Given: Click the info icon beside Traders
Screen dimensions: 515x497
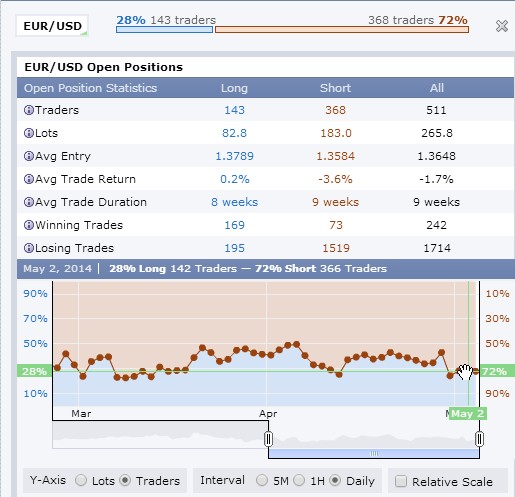Looking at the screenshot, I should click(29, 110).
